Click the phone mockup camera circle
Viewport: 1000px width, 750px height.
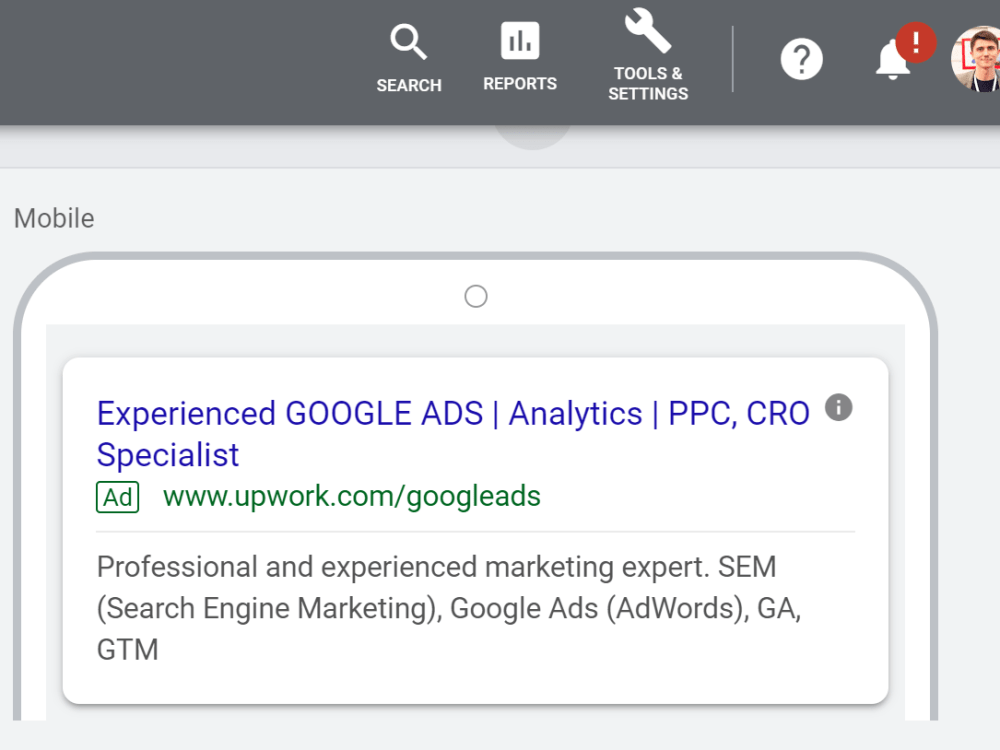click(476, 297)
